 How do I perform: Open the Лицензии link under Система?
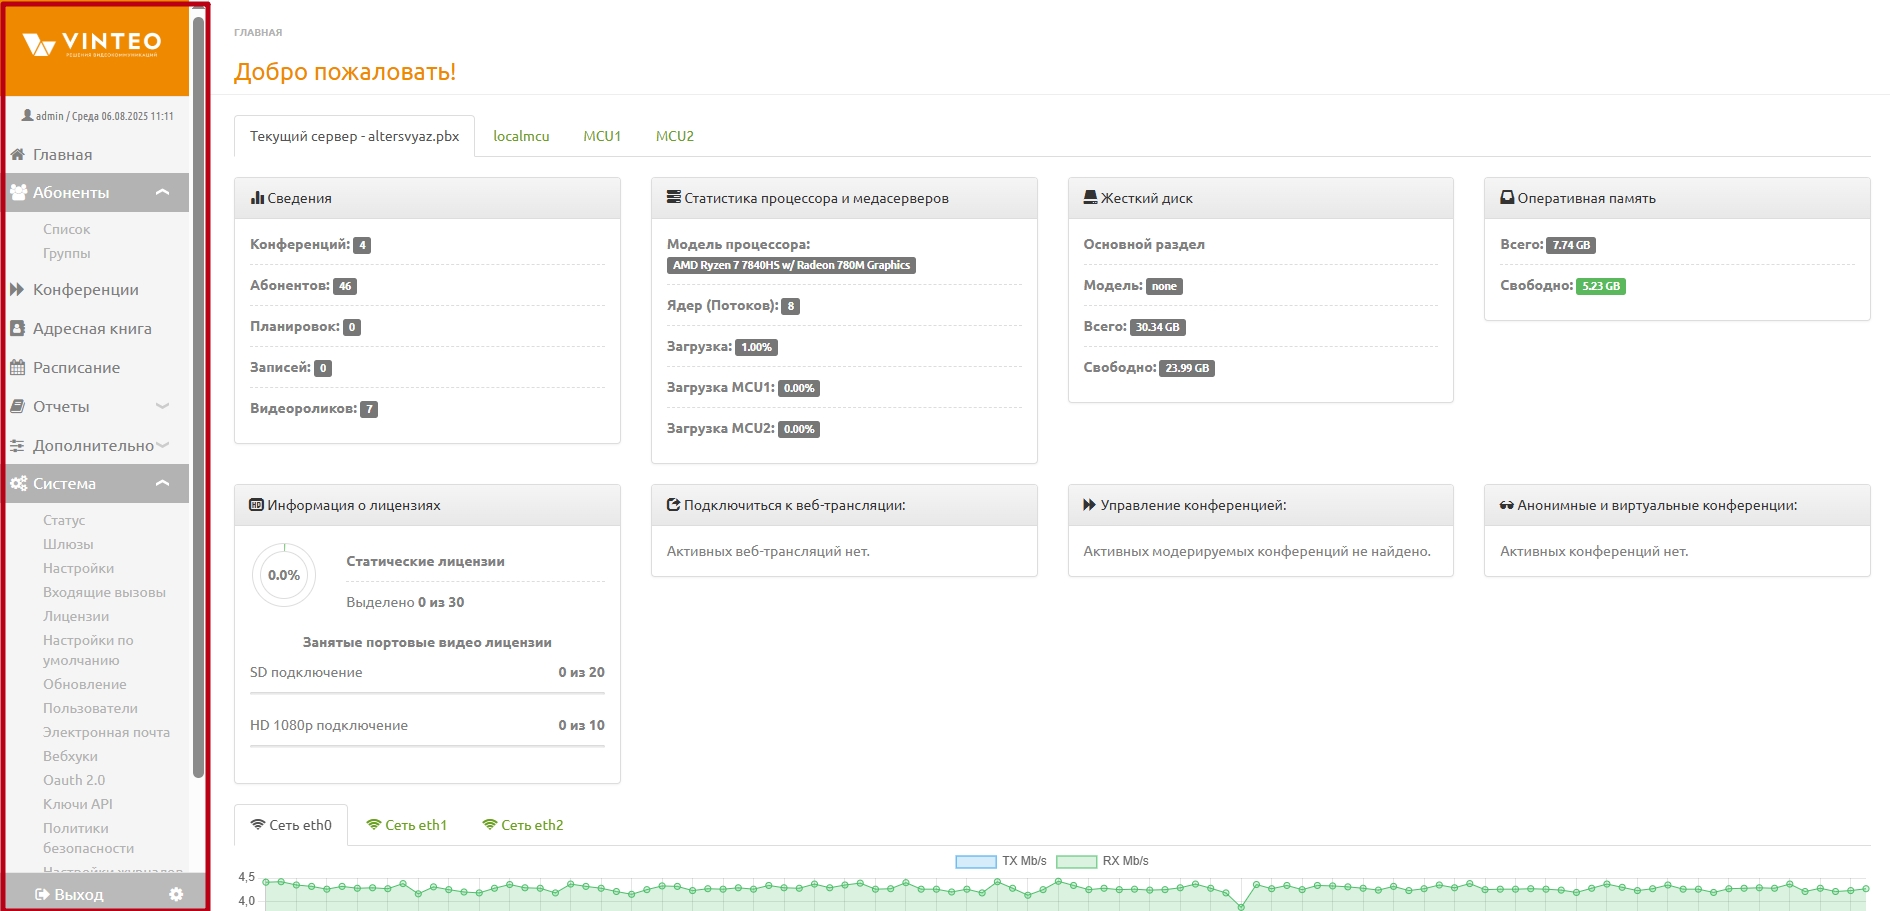point(76,616)
